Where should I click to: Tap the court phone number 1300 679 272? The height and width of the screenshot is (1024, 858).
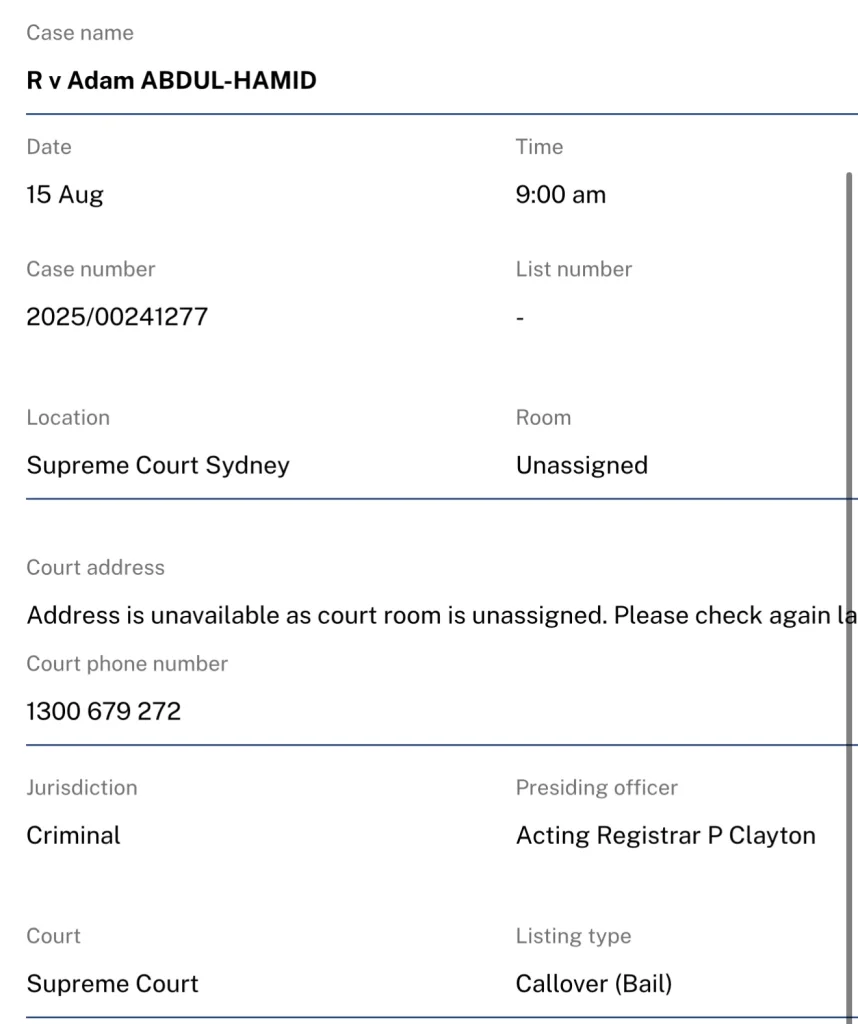104,711
